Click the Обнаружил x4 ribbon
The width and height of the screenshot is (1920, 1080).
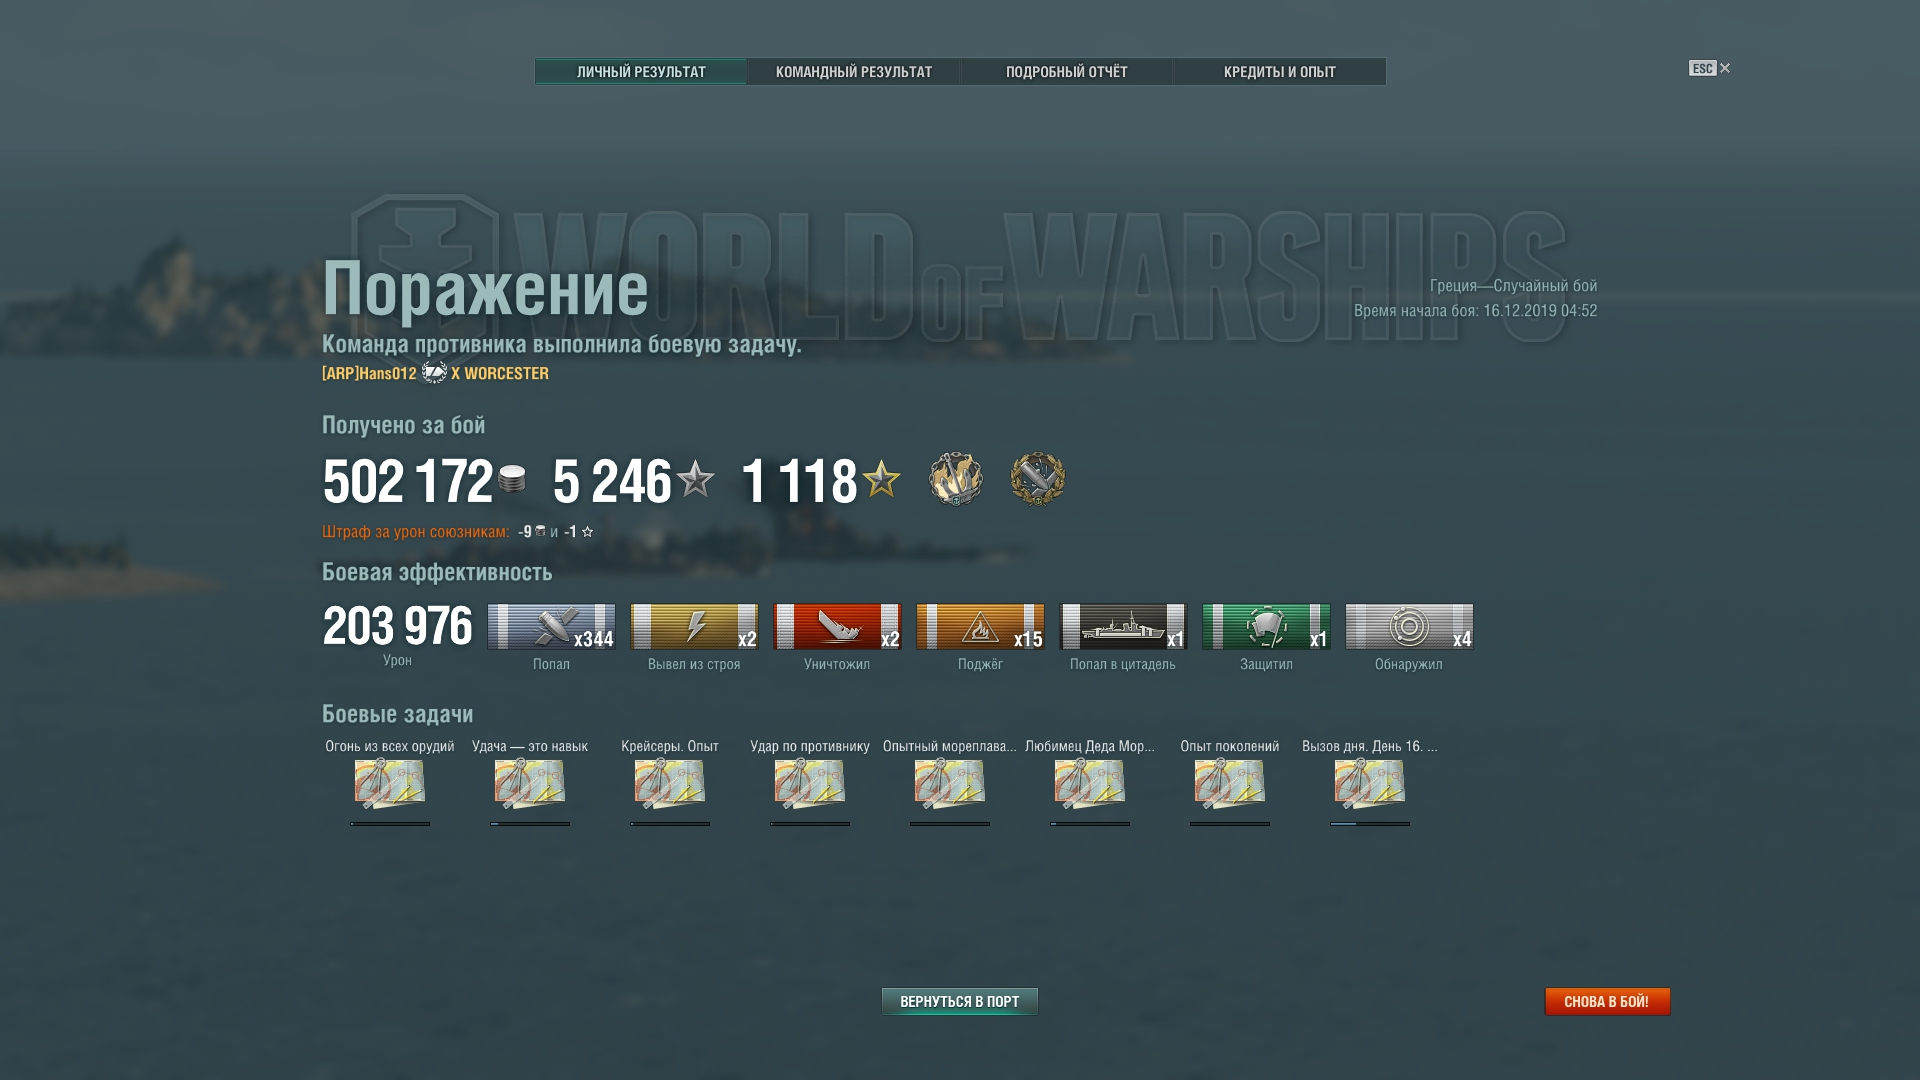[x=1409, y=627]
